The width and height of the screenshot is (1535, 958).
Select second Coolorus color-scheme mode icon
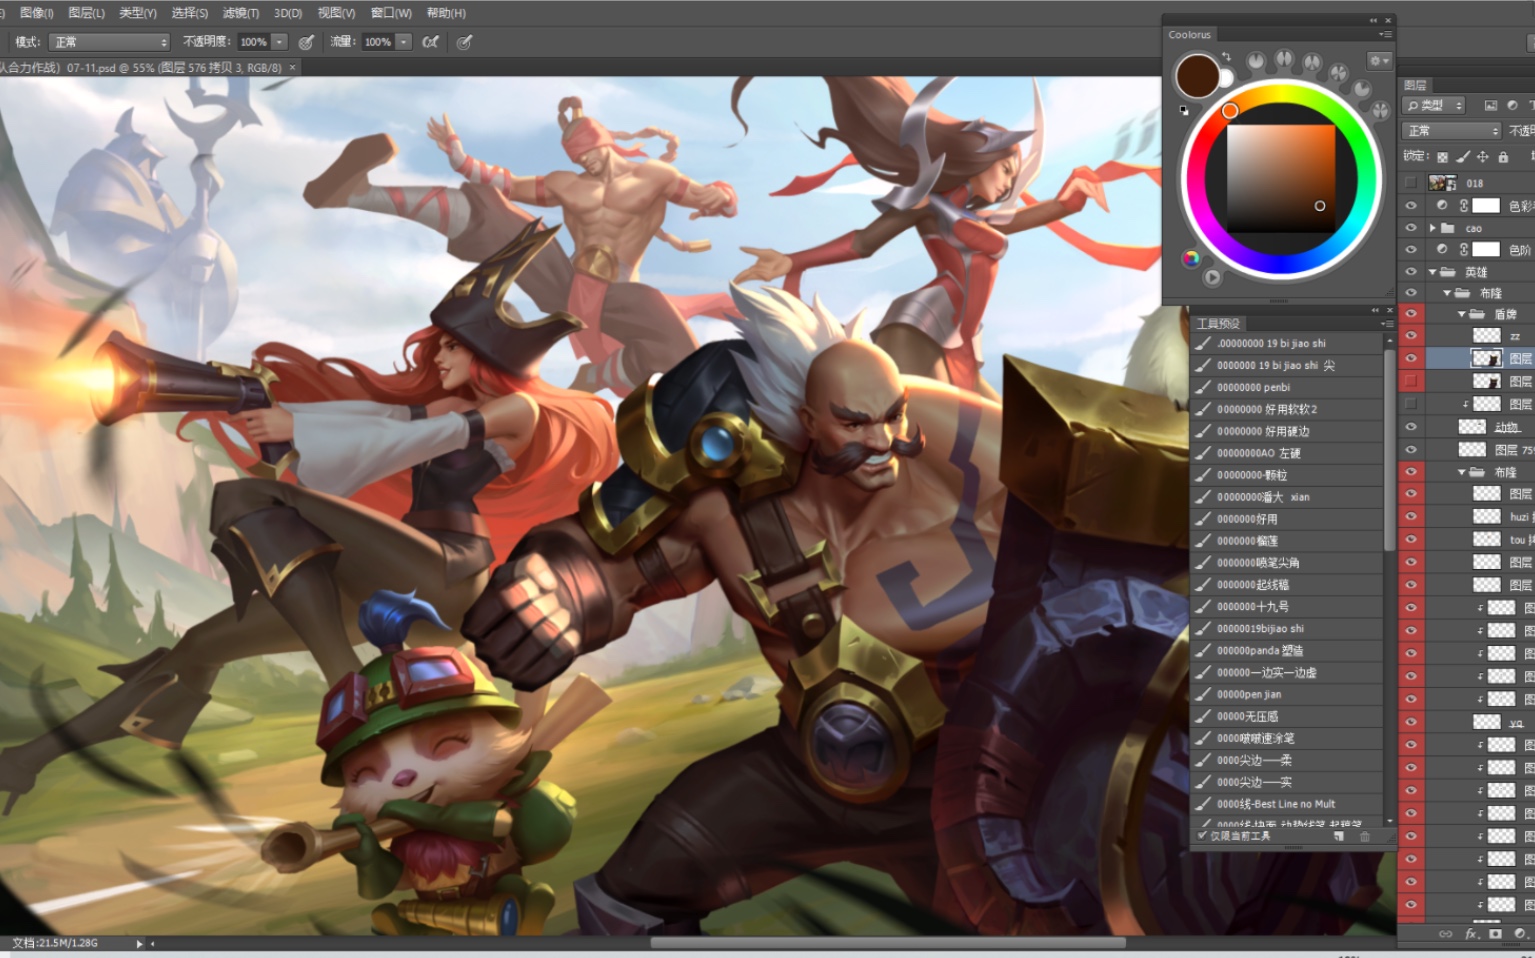(1284, 59)
